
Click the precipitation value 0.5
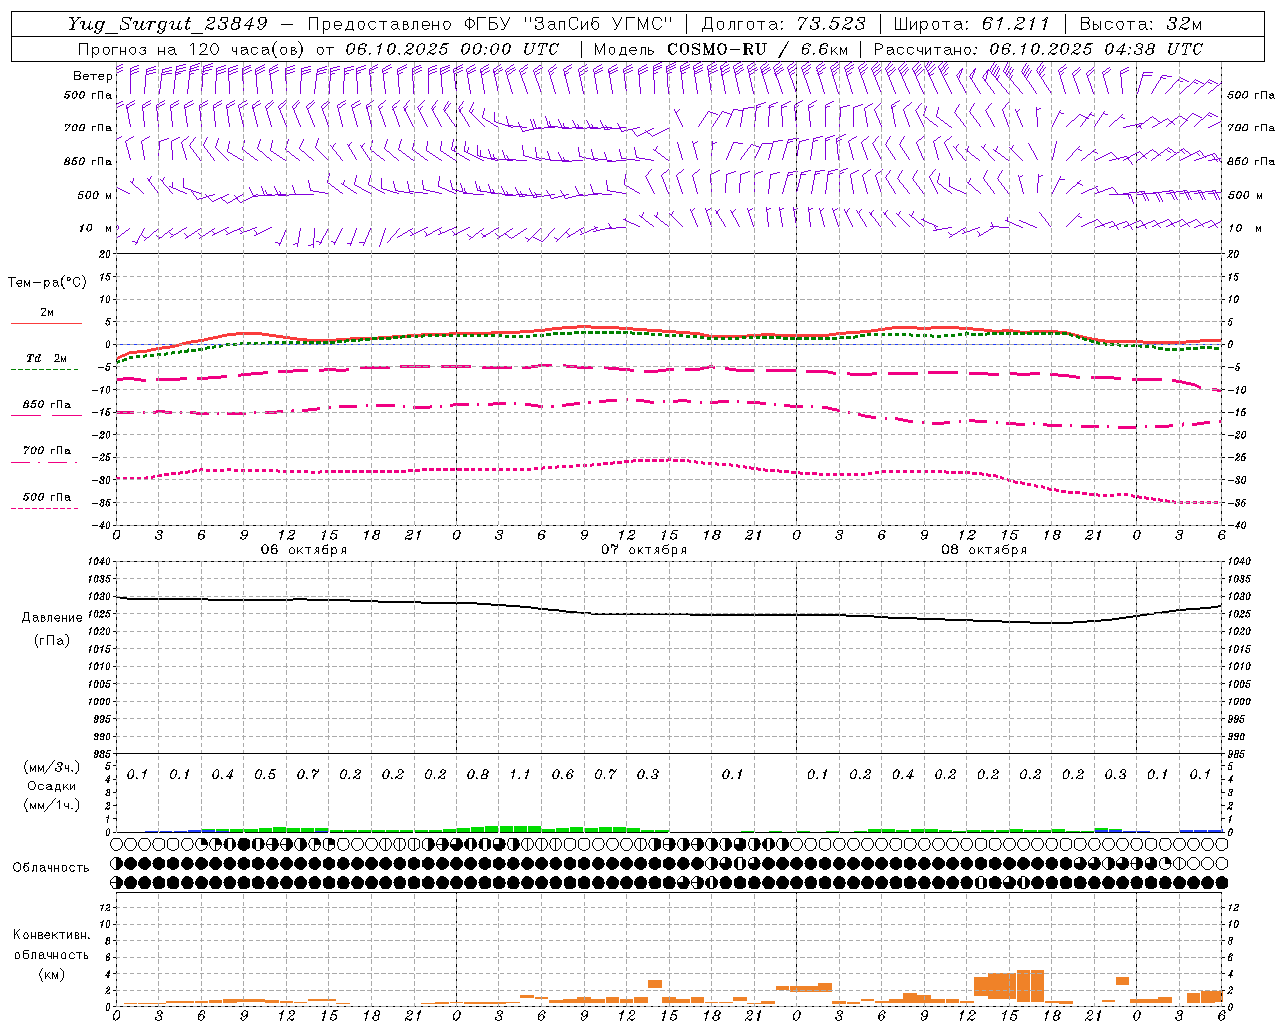click(265, 774)
